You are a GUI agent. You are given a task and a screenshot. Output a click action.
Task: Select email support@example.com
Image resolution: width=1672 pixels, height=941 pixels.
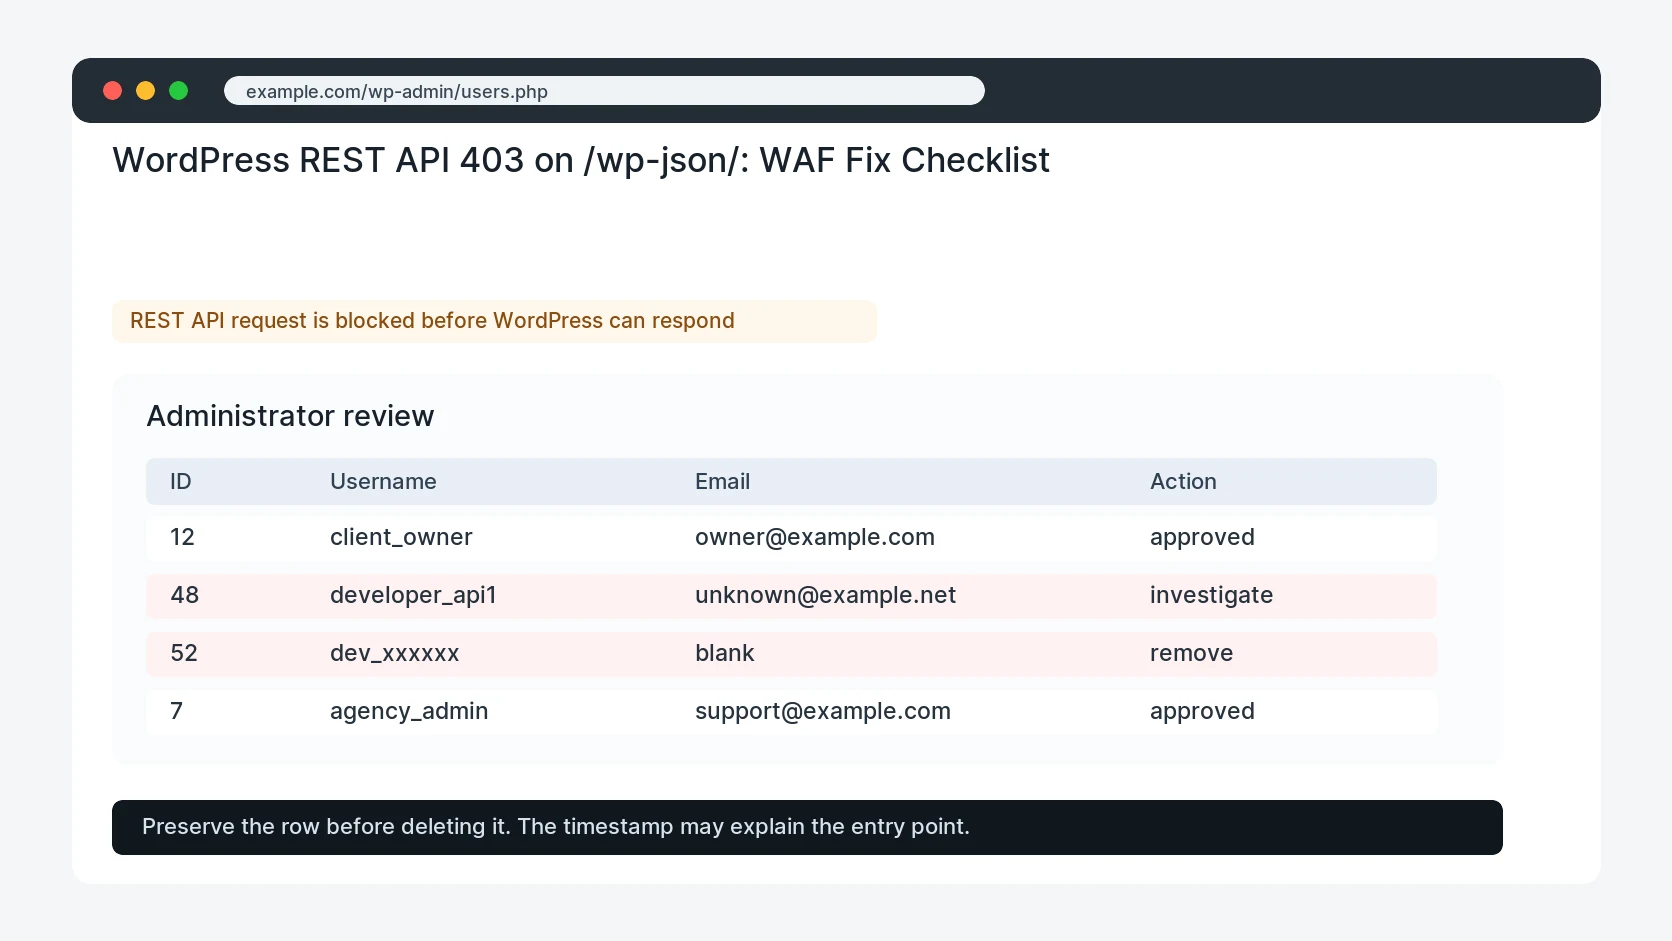pos(822,711)
